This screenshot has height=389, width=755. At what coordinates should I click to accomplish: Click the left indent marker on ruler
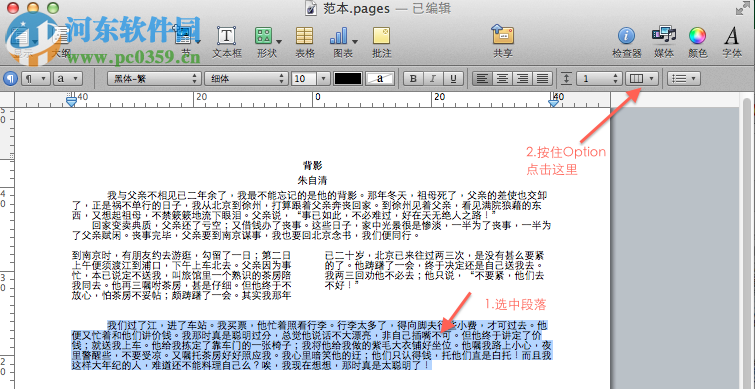71,101
